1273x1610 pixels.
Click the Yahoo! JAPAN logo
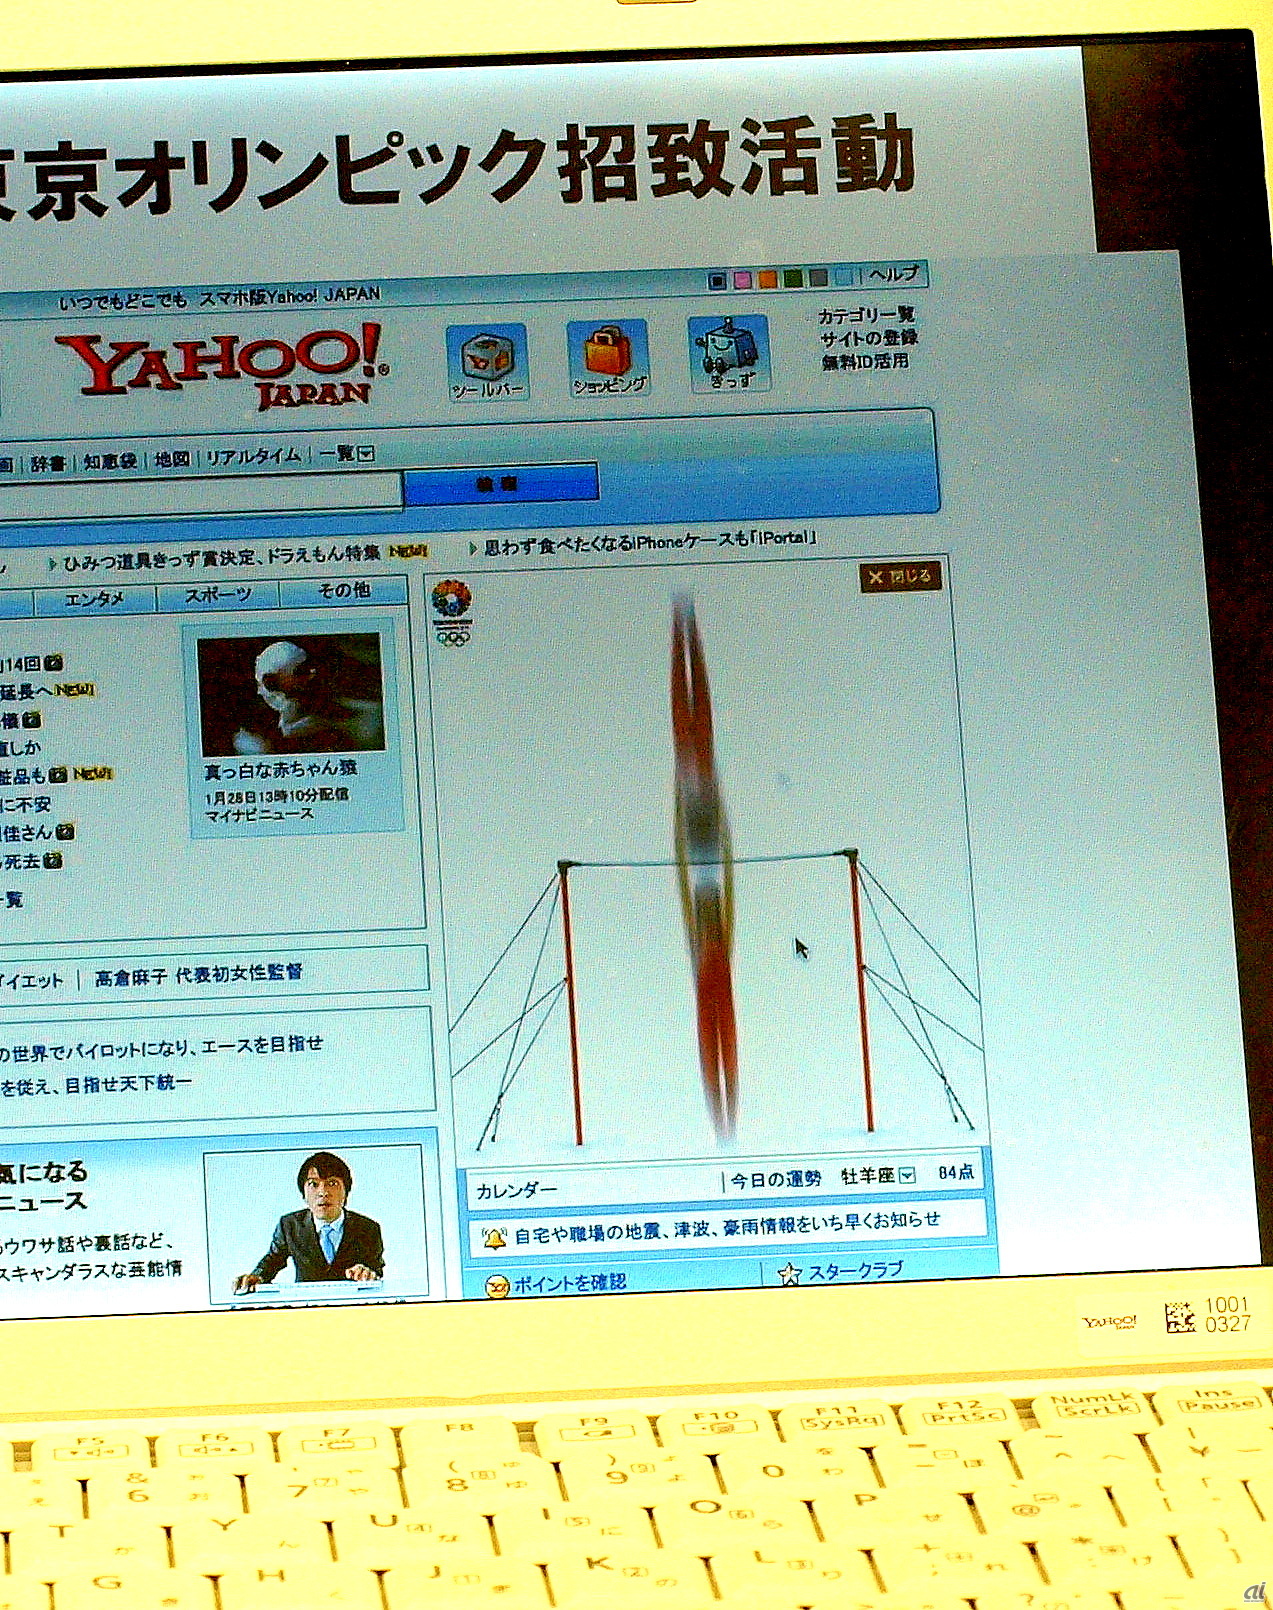tap(224, 367)
